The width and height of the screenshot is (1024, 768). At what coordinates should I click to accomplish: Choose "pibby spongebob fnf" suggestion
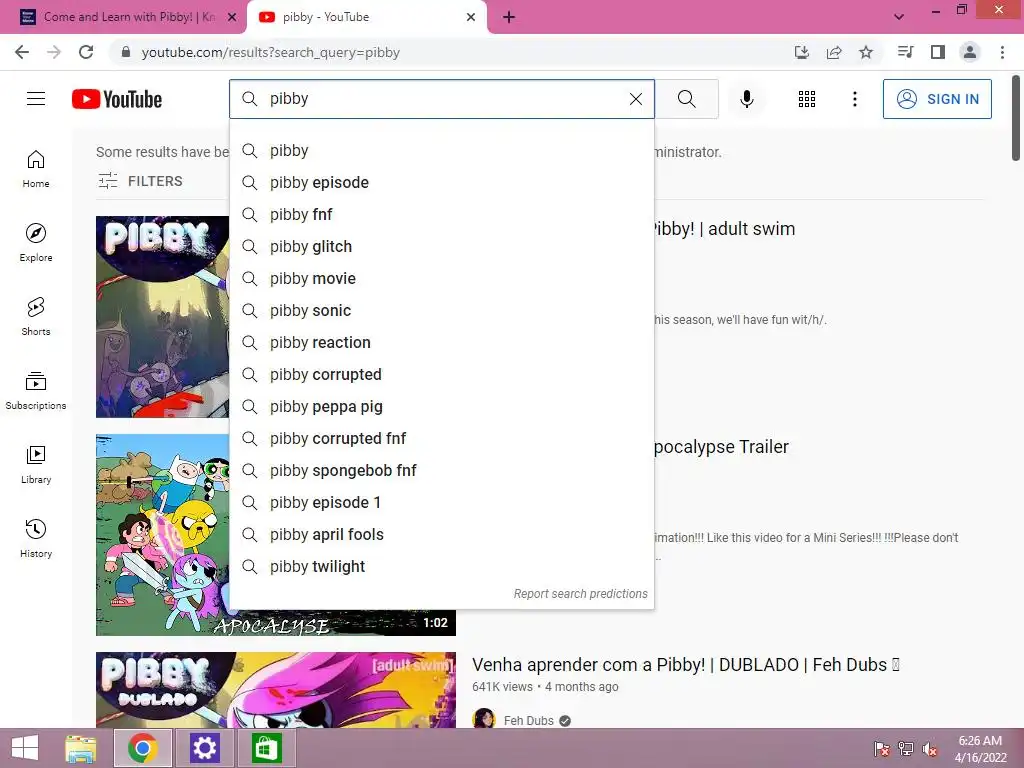click(x=441, y=471)
